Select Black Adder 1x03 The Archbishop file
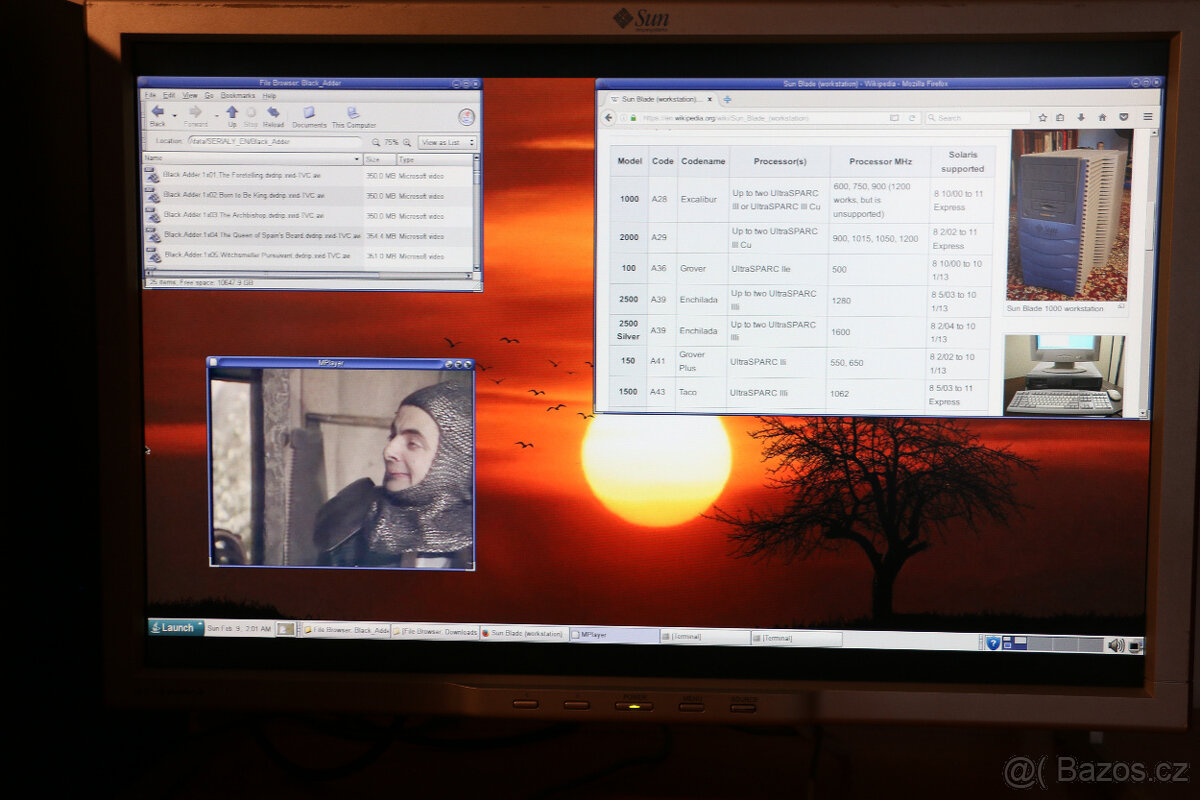 coord(243,215)
